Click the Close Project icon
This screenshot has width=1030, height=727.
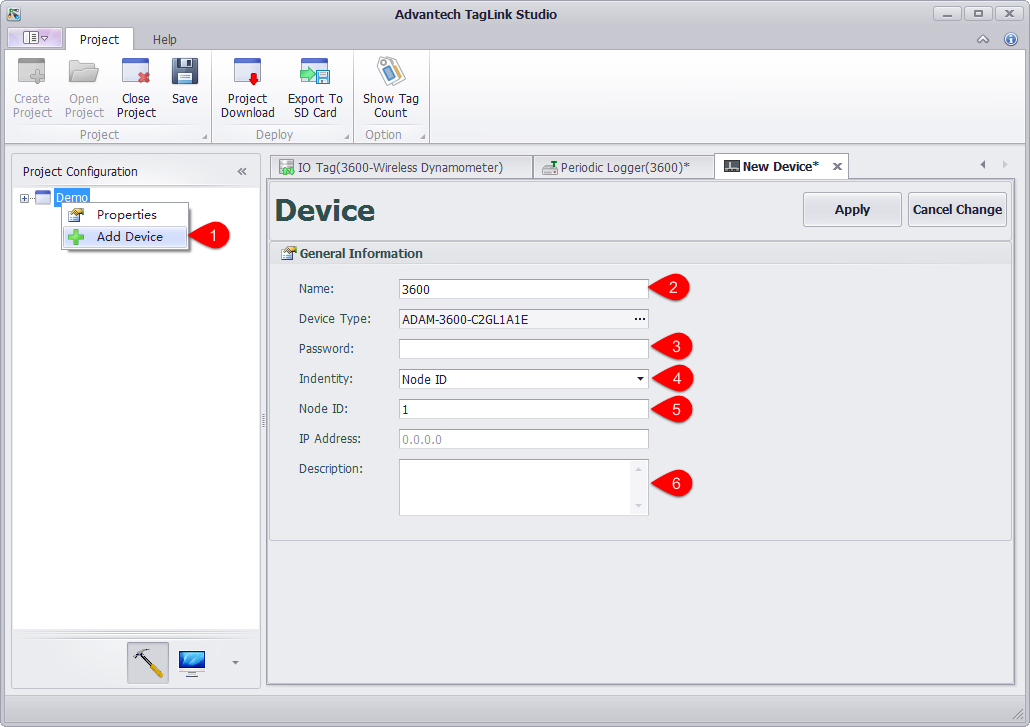tap(136, 74)
